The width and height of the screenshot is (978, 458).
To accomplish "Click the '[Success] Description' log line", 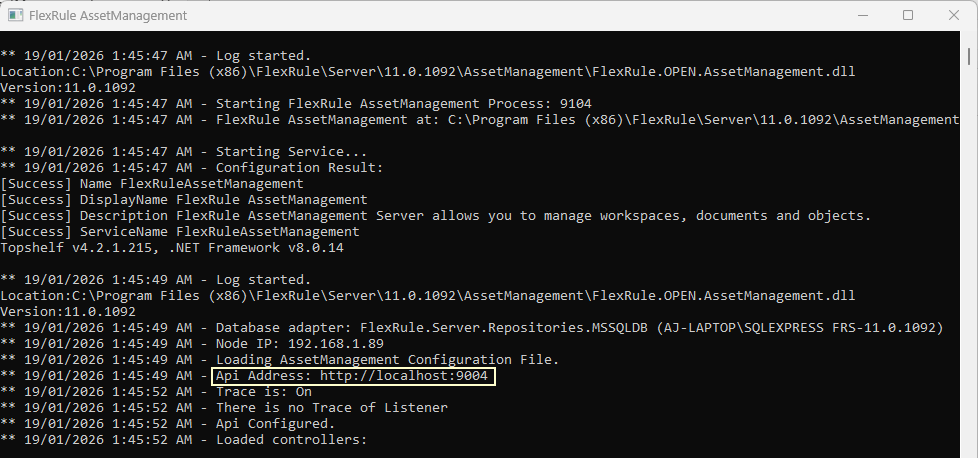I will [436, 216].
